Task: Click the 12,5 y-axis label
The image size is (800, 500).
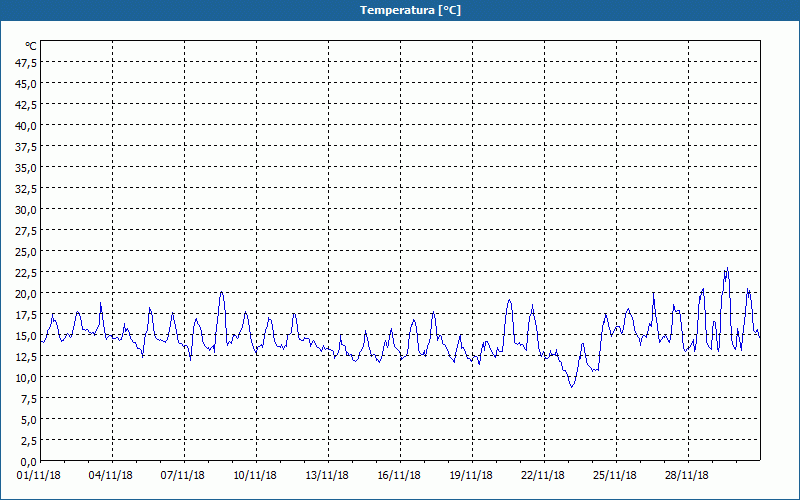Action: (x=26, y=357)
